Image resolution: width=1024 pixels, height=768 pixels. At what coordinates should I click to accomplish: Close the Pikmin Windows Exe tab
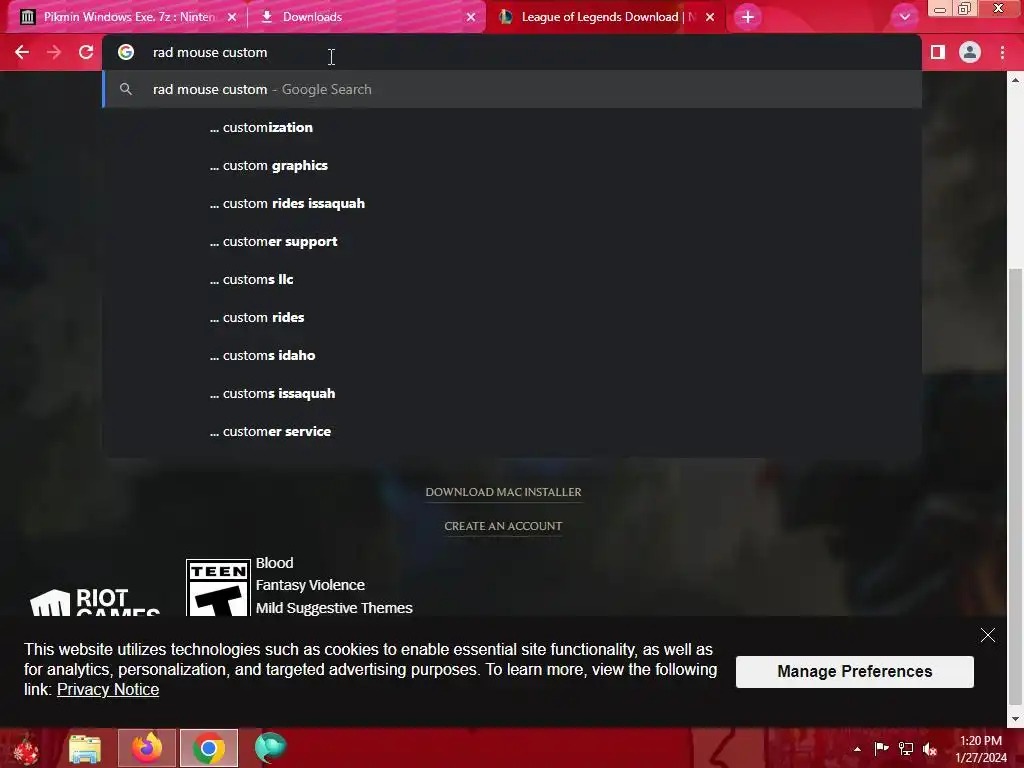pos(232,17)
